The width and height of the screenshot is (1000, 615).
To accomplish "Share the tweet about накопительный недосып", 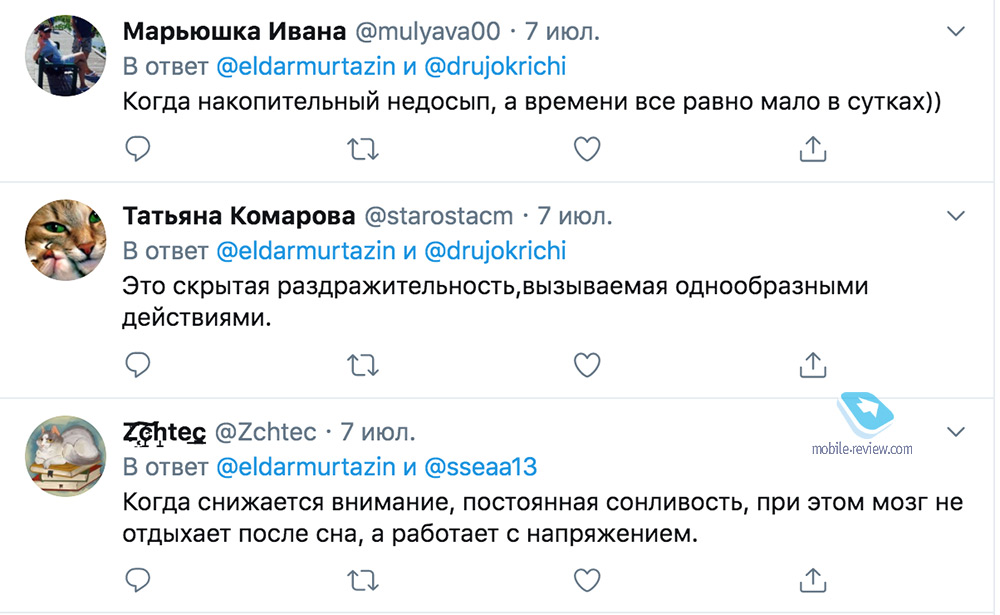I will click(x=812, y=149).
